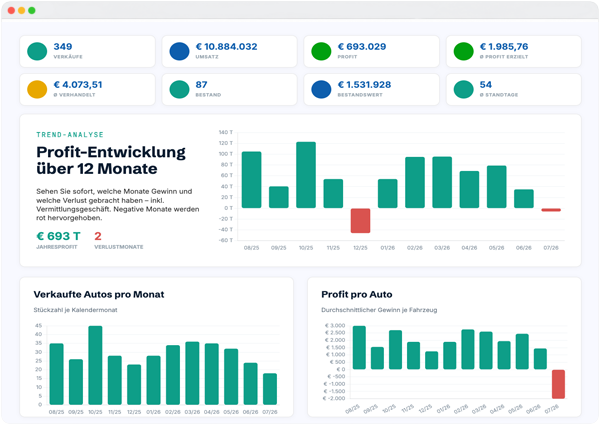This screenshot has height=425, width=600.
Task: Click the 09/25 bar in Profit-Entwicklung chart
Action: [279, 197]
